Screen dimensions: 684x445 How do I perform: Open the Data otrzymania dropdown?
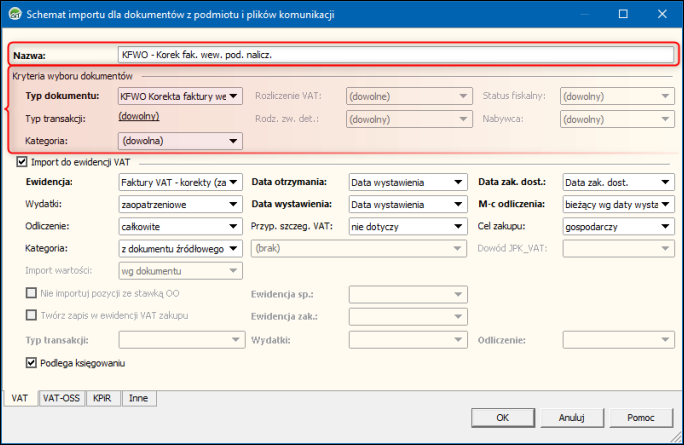pyautogui.click(x=408, y=182)
